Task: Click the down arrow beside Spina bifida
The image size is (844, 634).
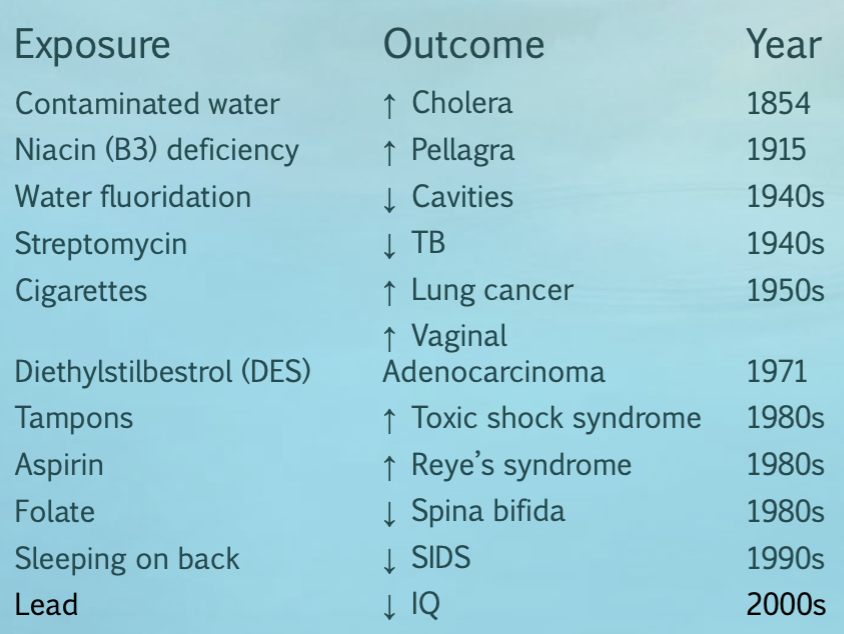Action: pos(390,513)
